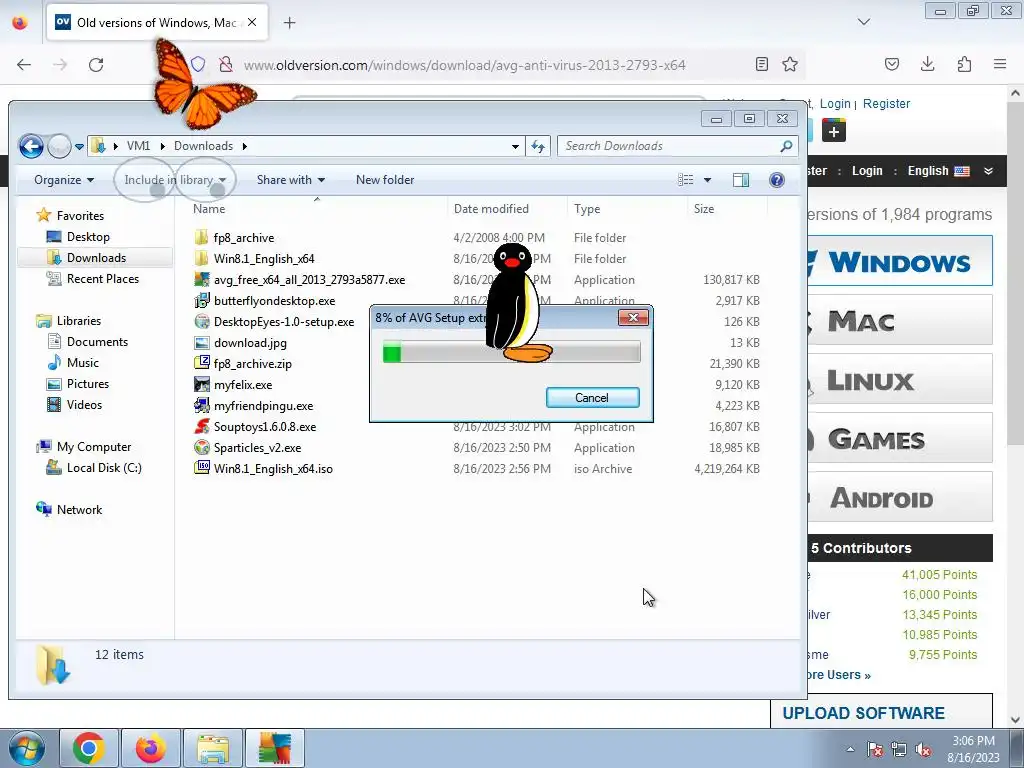Click the change view icon in Explorer toolbar
This screenshot has width=1024, height=768.
tap(686, 180)
